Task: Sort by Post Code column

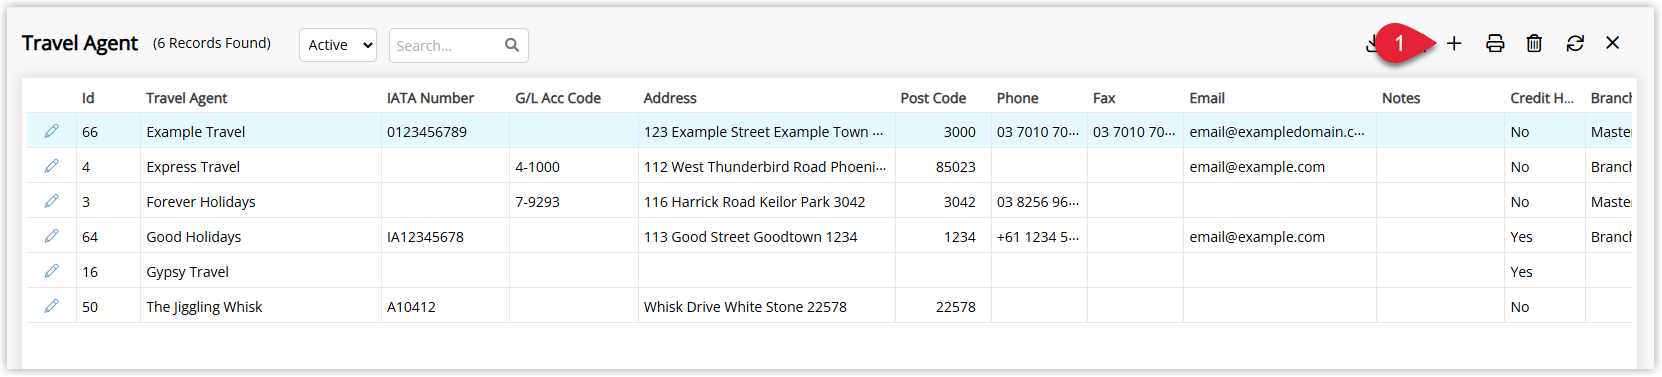Action: [x=933, y=98]
